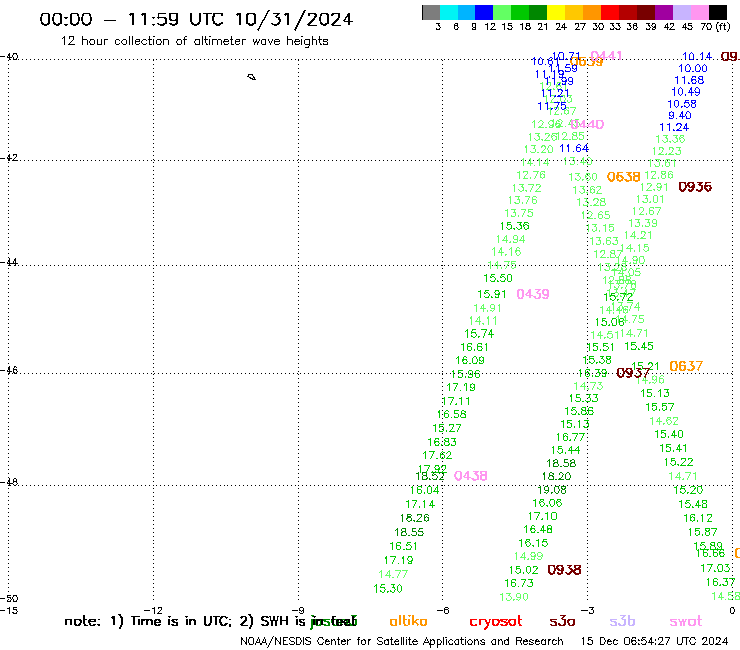Click the dark red time marker 0936
740x650 pixels.
click(695, 187)
